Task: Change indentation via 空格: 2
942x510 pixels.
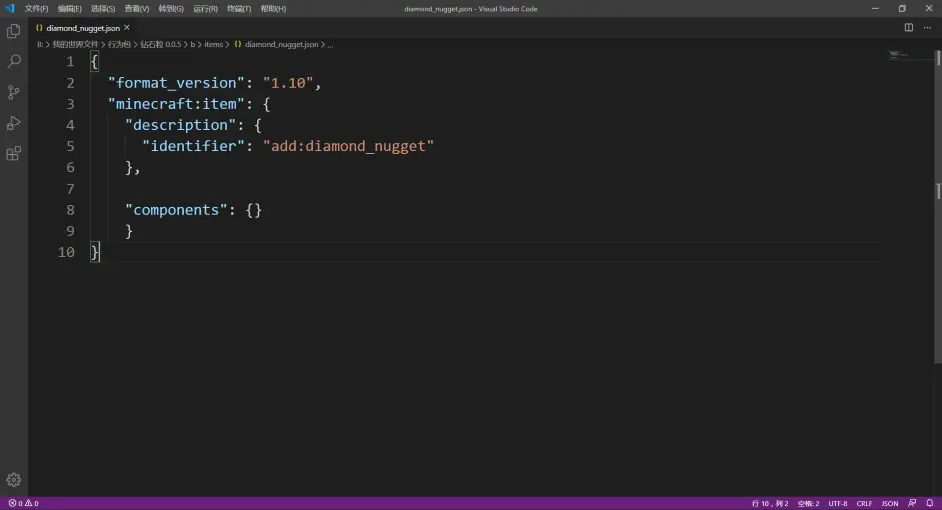Action: coord(808,503)
